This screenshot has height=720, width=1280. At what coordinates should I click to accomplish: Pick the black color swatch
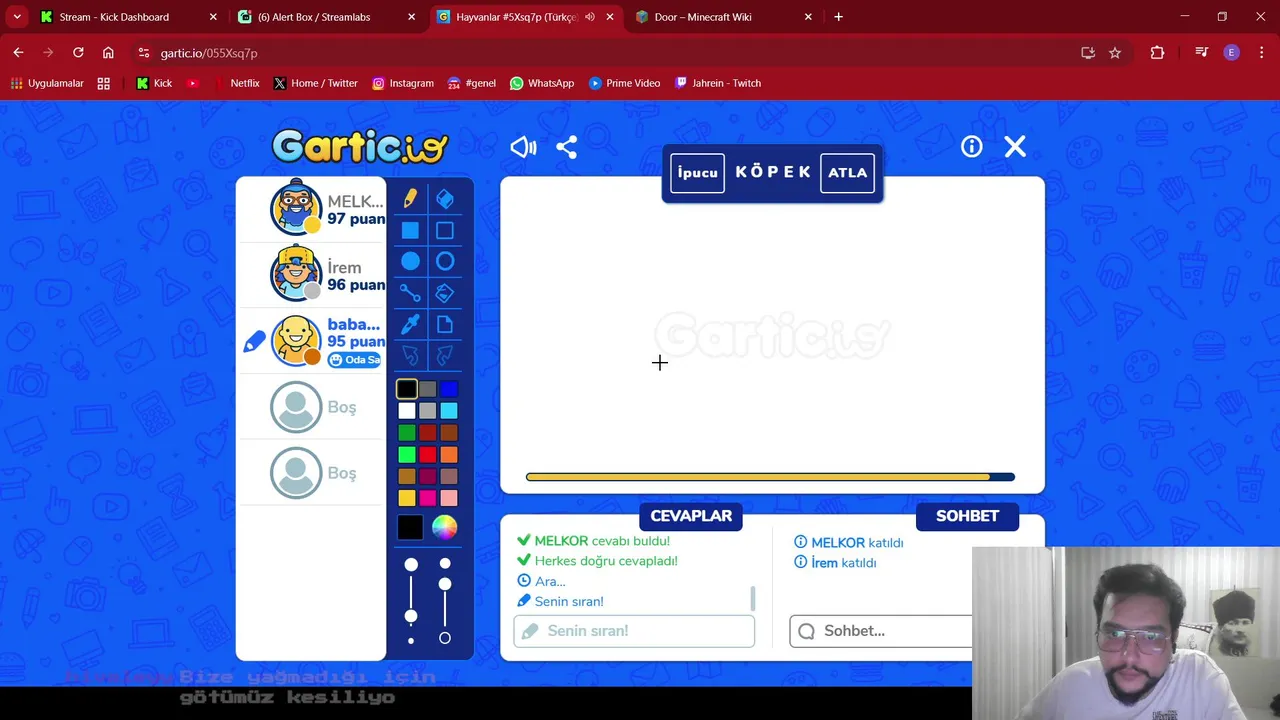pyautogui.click(x=406, y=389)
